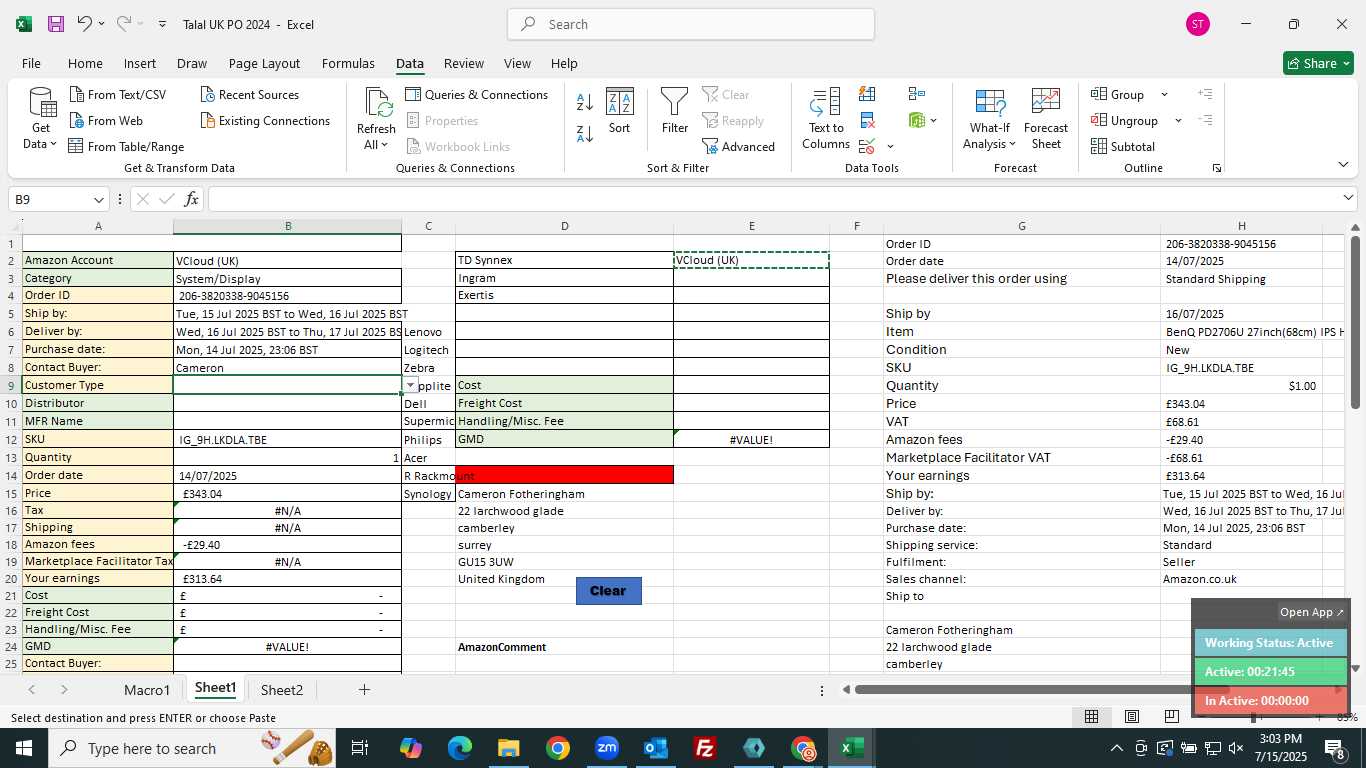Image resolution: width=1366 pixels, height=768 pixels.
Task: Click the vertical scrollbar thumb
Action: pos(1355,322)
